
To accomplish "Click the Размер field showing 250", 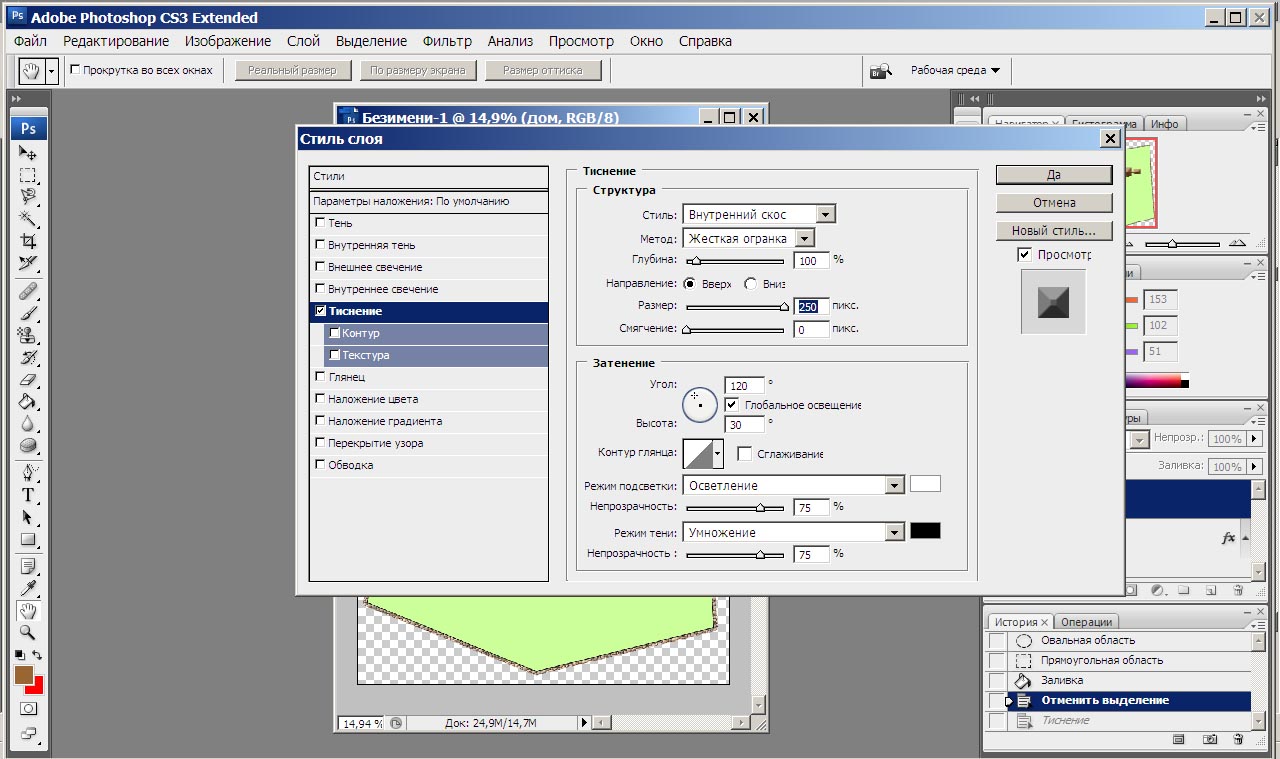I will [811, 306].
